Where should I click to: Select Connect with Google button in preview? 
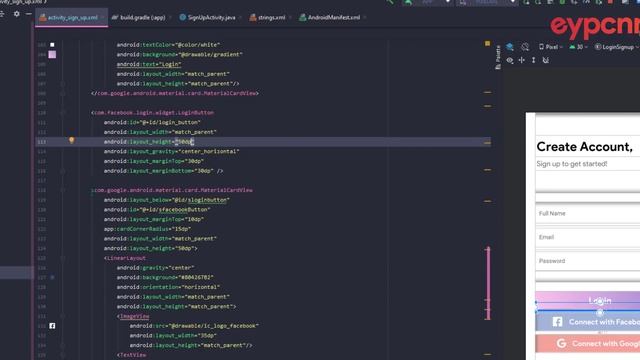coord(588,344)
